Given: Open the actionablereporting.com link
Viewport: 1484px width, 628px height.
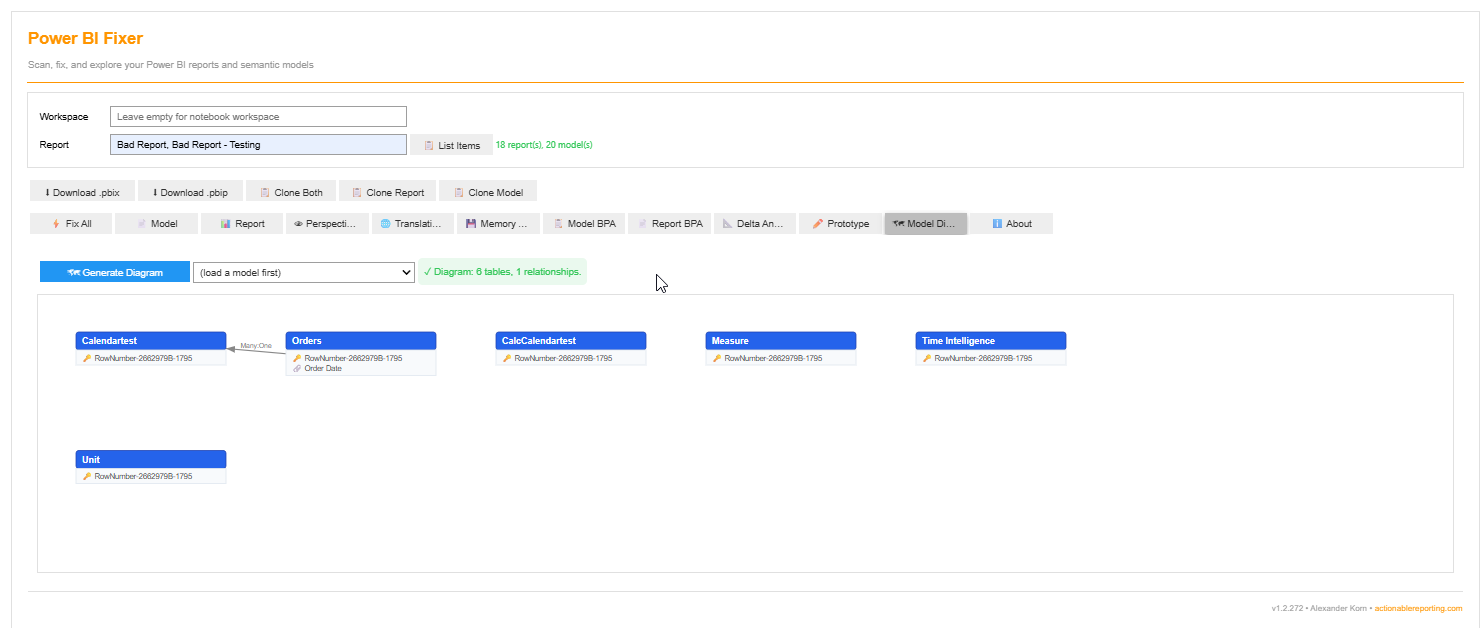Looking at the screenshot, I should pos(1418,608).
